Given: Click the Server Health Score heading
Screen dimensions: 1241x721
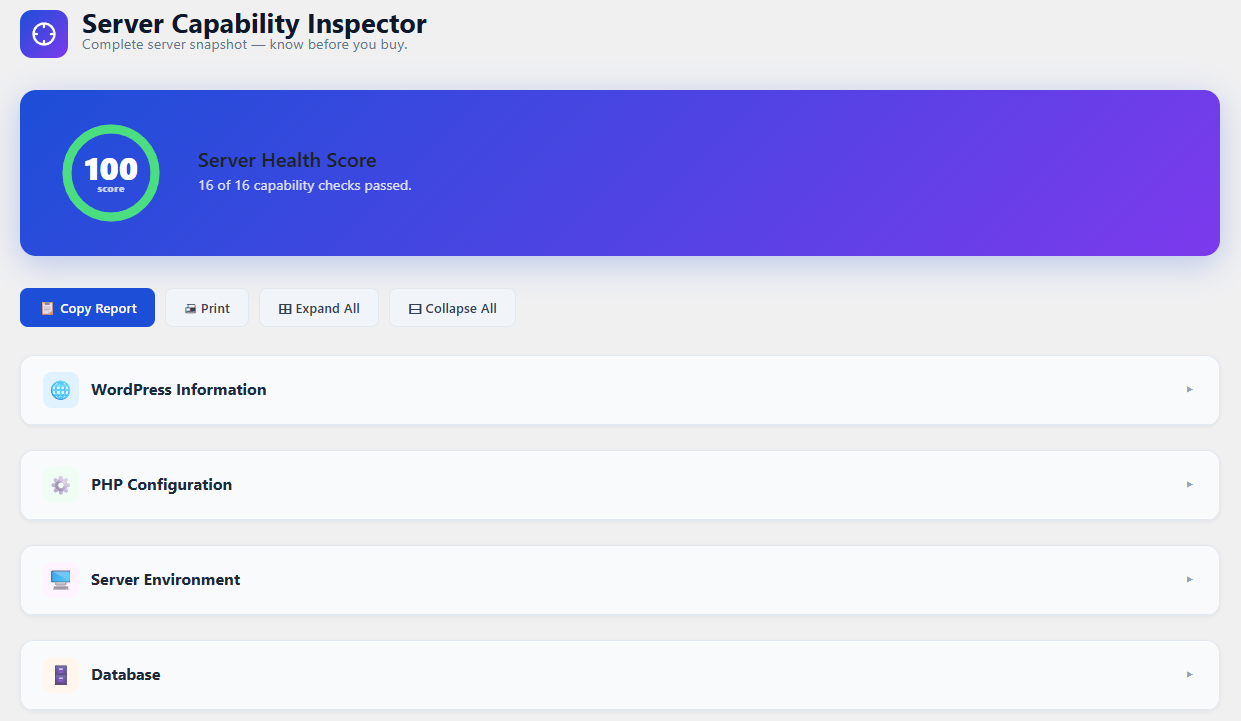Looking at the screenshot, I should pos(287,160).
